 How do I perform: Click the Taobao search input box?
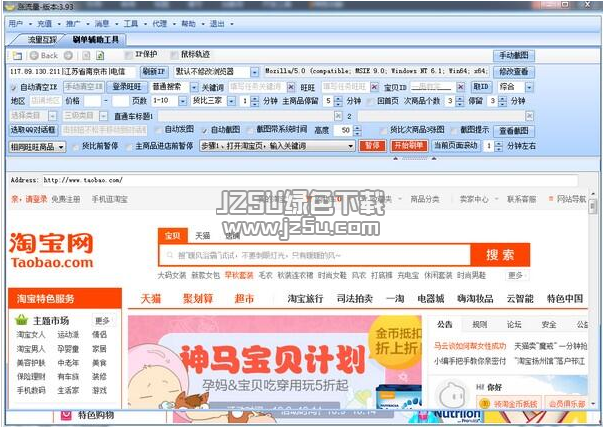click(315, 255)
